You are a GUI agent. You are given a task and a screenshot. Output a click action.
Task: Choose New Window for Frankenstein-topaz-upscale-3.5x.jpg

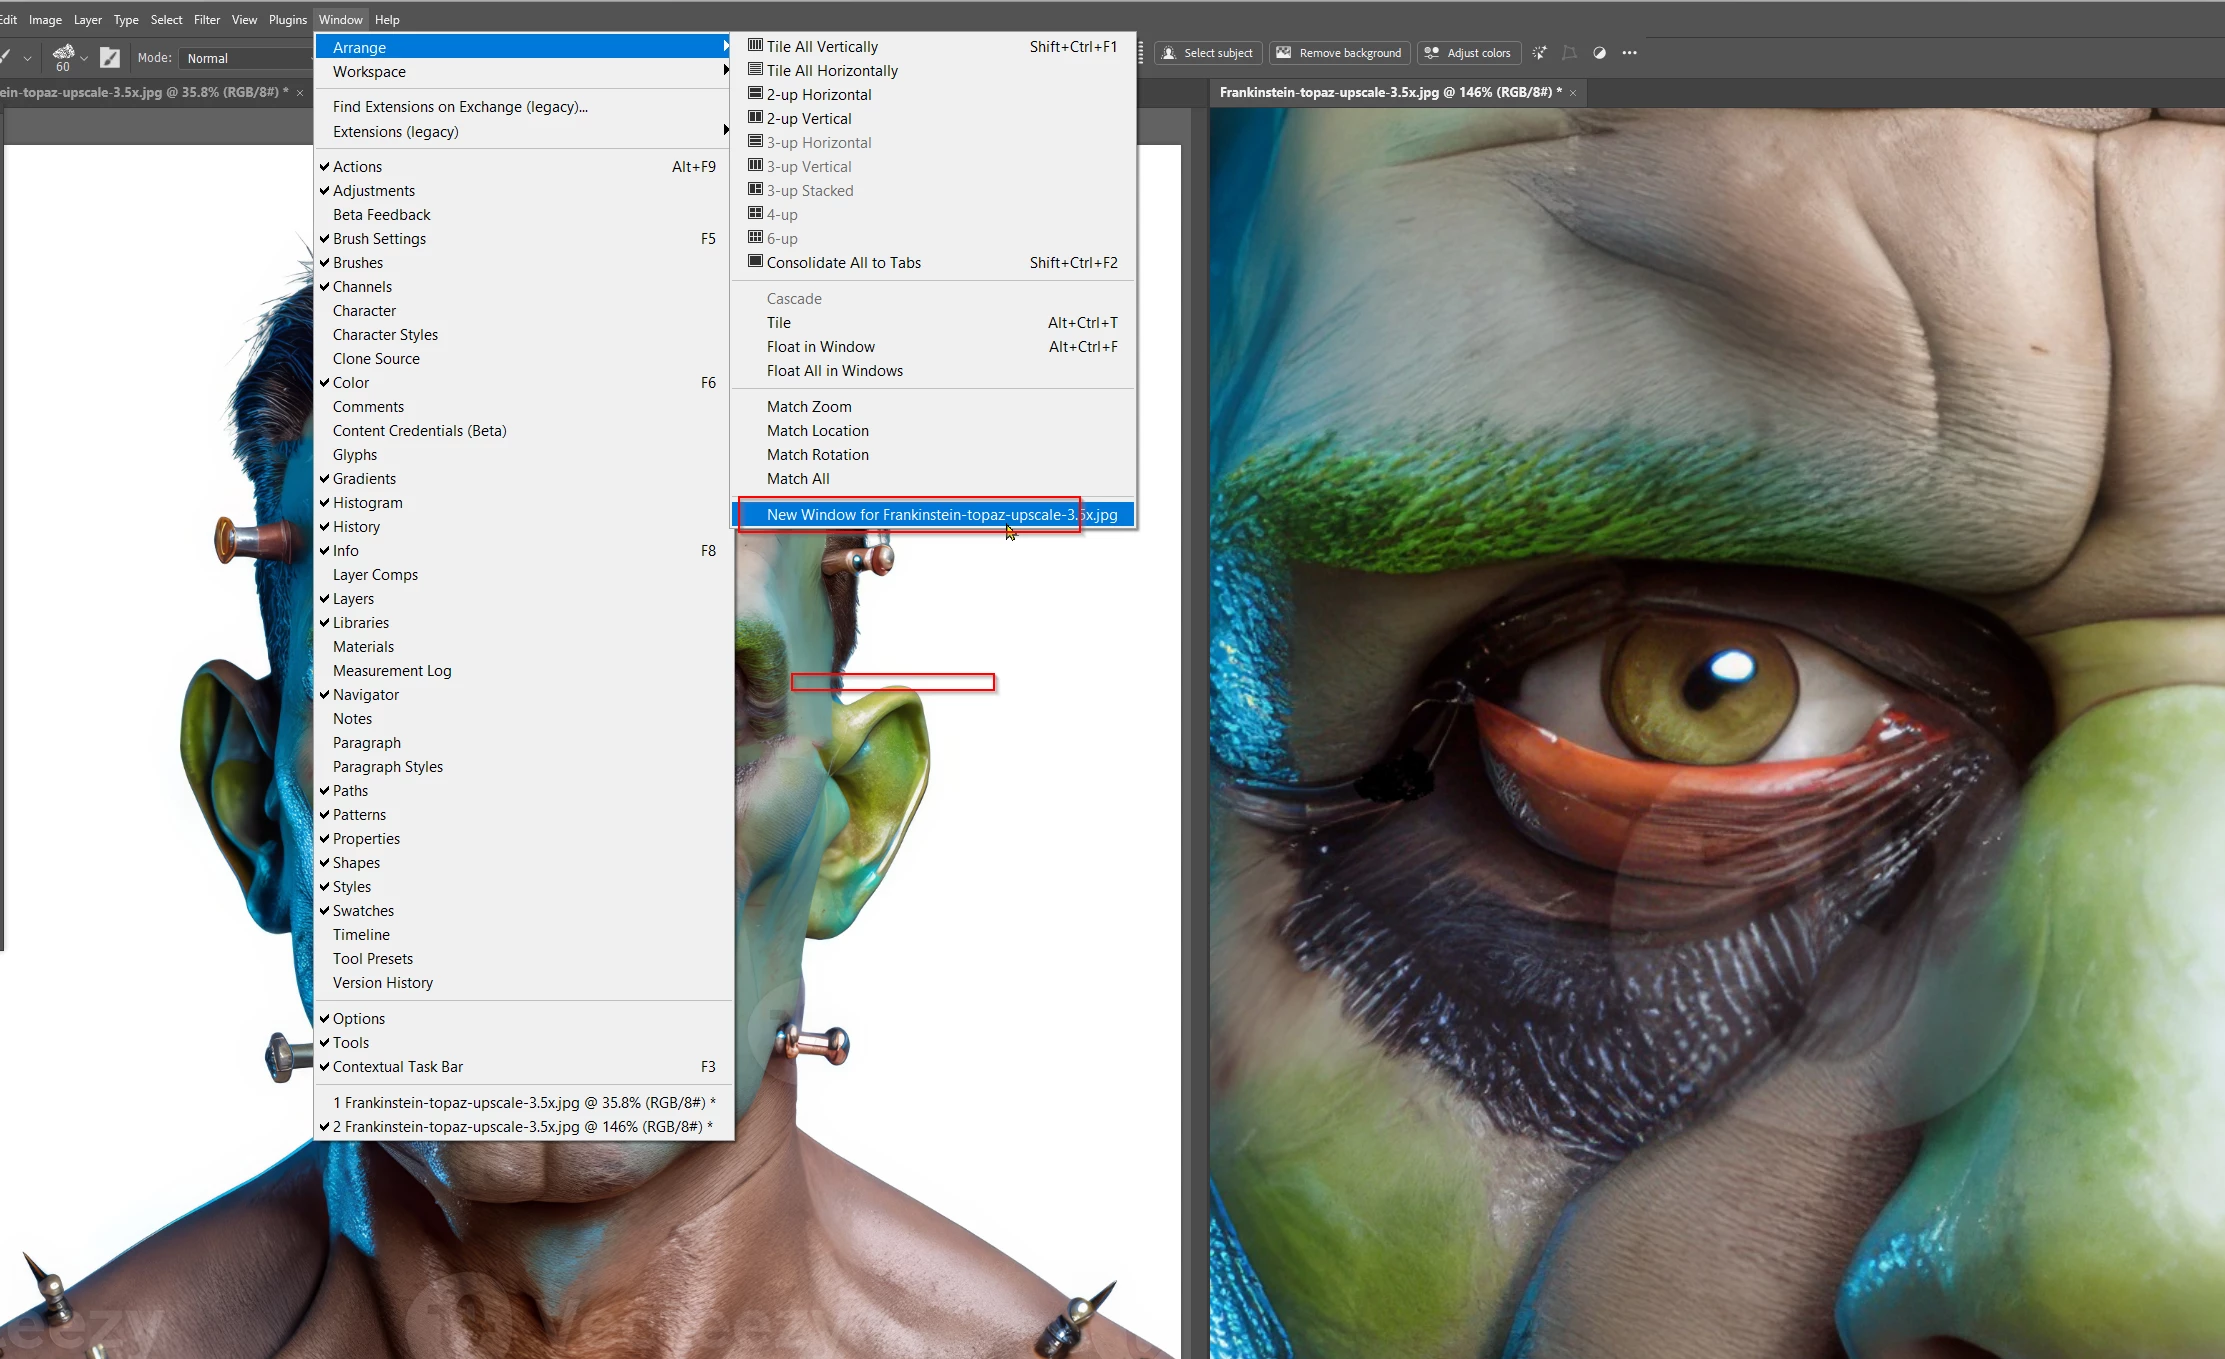(x=941, y=515)
